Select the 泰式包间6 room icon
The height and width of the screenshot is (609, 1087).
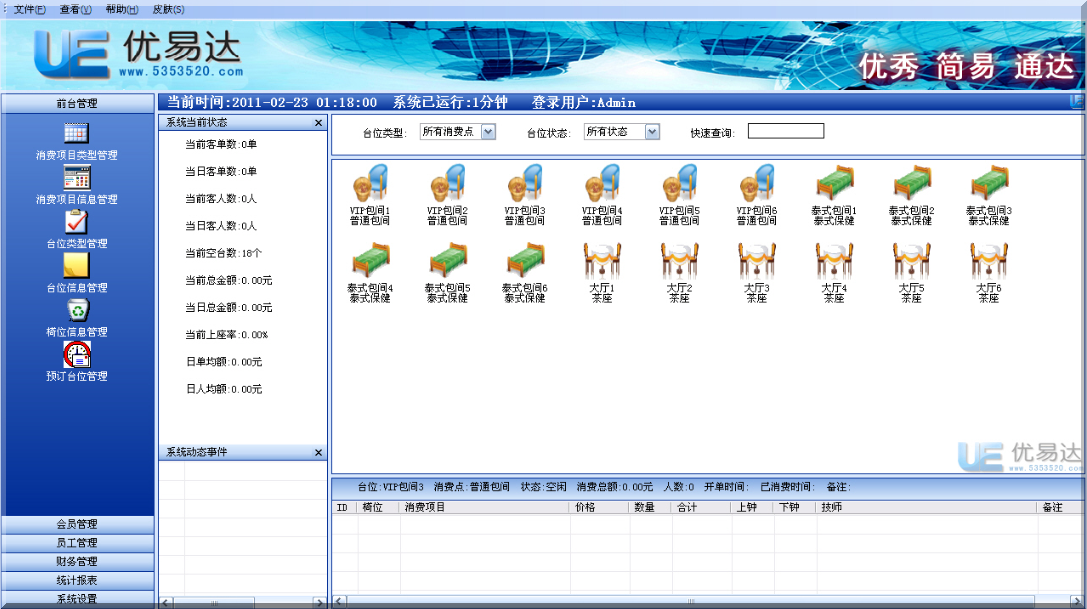click(525, 262)
